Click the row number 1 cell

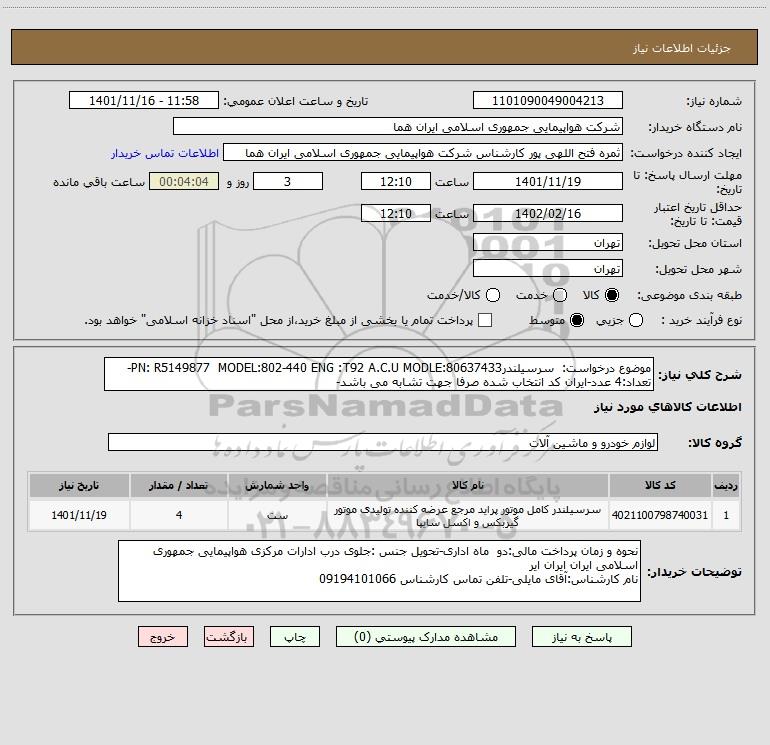tap(726, 515)
